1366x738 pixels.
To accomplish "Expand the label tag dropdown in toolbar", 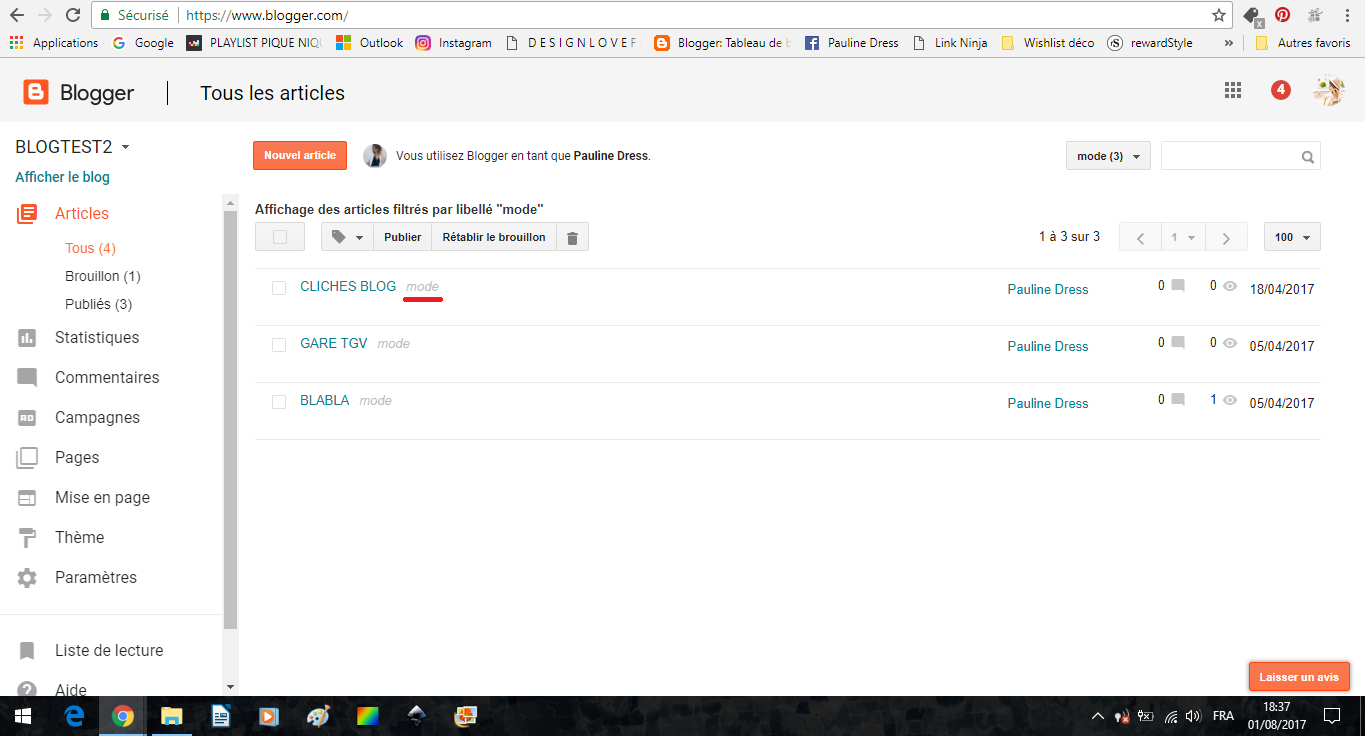I will pos(346,238).
